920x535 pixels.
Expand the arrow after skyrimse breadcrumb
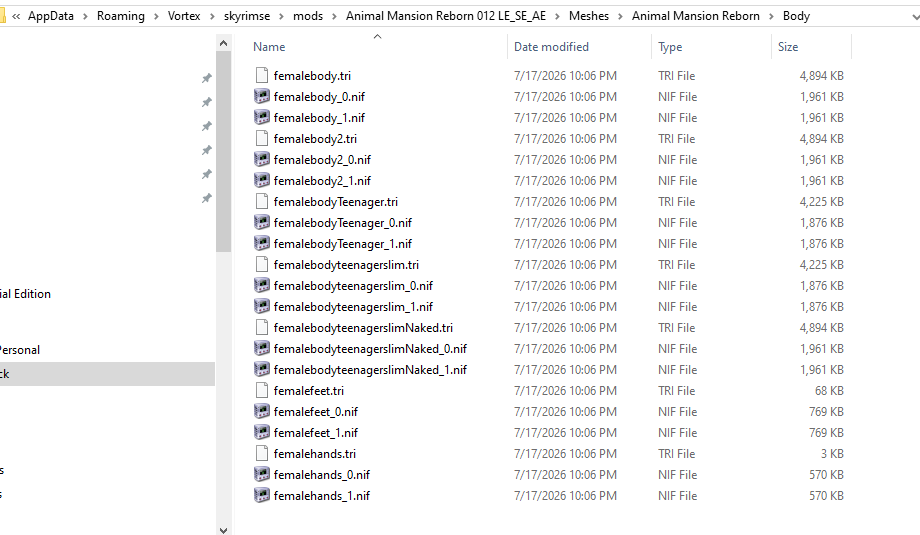(x=281, y=16)
